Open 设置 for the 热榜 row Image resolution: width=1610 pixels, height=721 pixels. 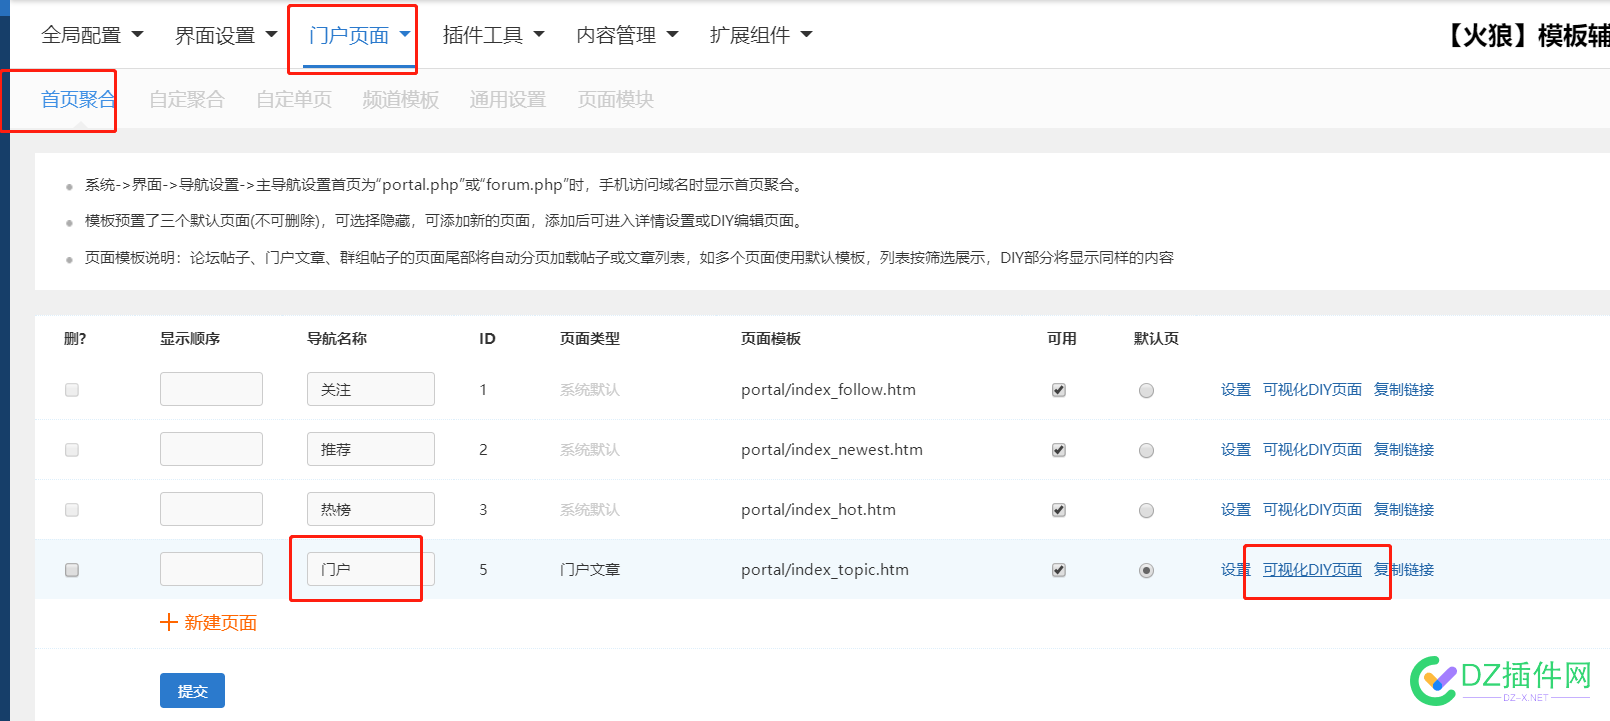(1236, 510)
